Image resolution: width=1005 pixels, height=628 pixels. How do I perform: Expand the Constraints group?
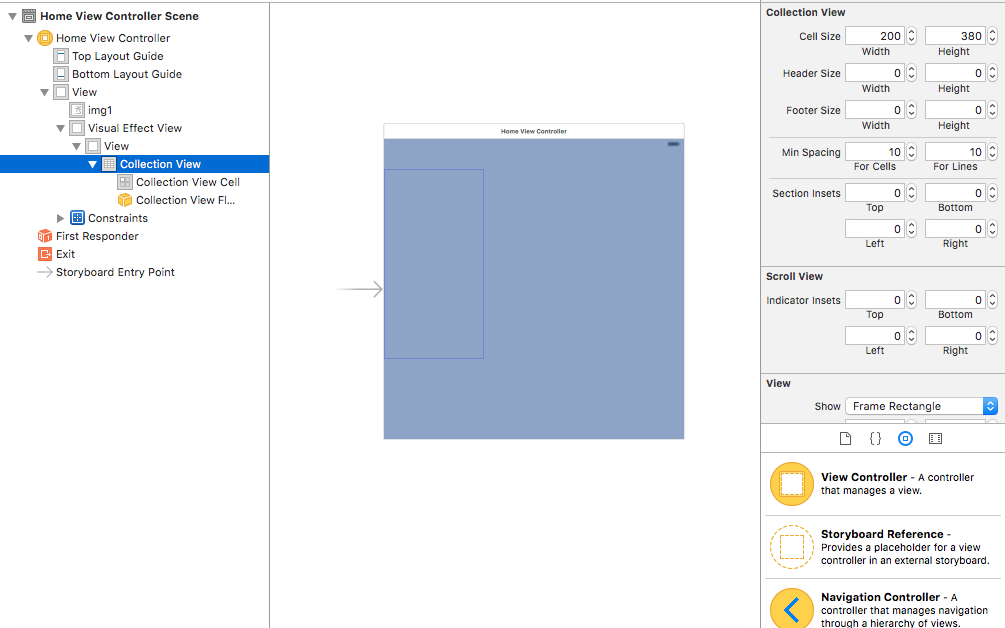(x=61, y=218)
